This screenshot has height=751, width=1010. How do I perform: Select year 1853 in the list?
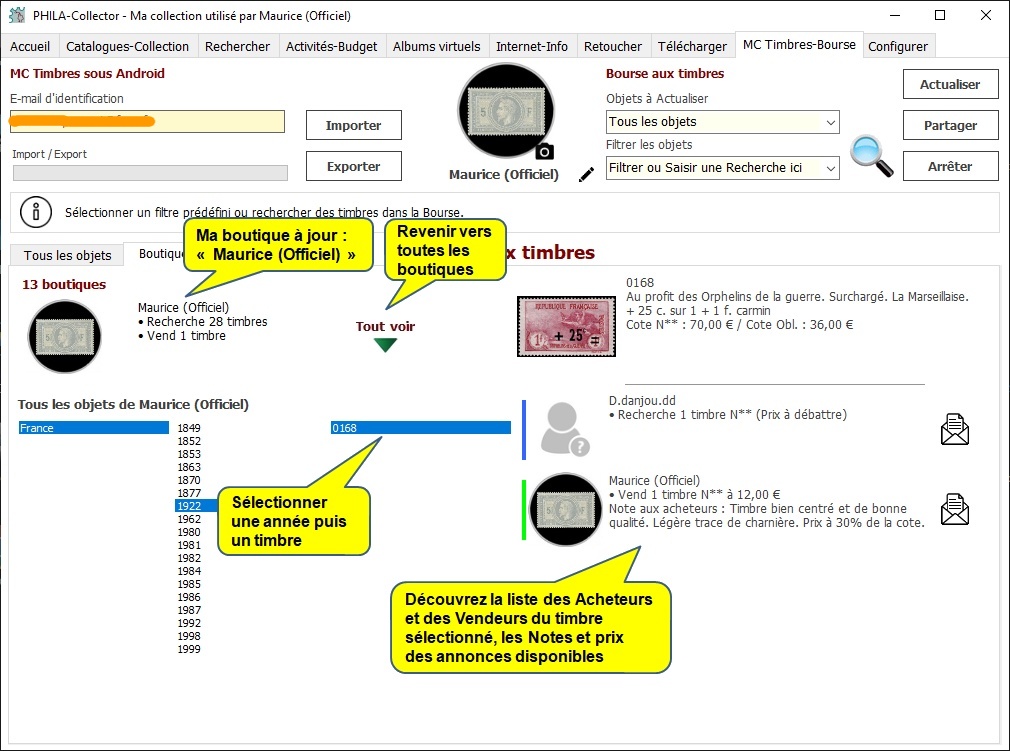click(189, 454)
